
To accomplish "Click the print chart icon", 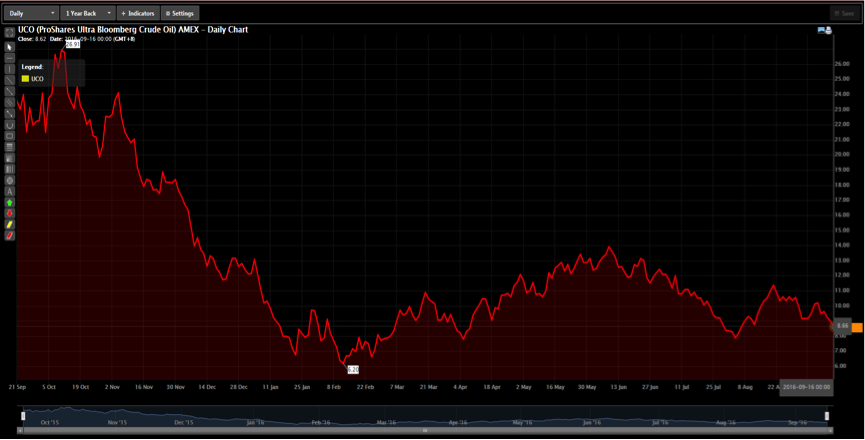I will click(x=829, y=31).
